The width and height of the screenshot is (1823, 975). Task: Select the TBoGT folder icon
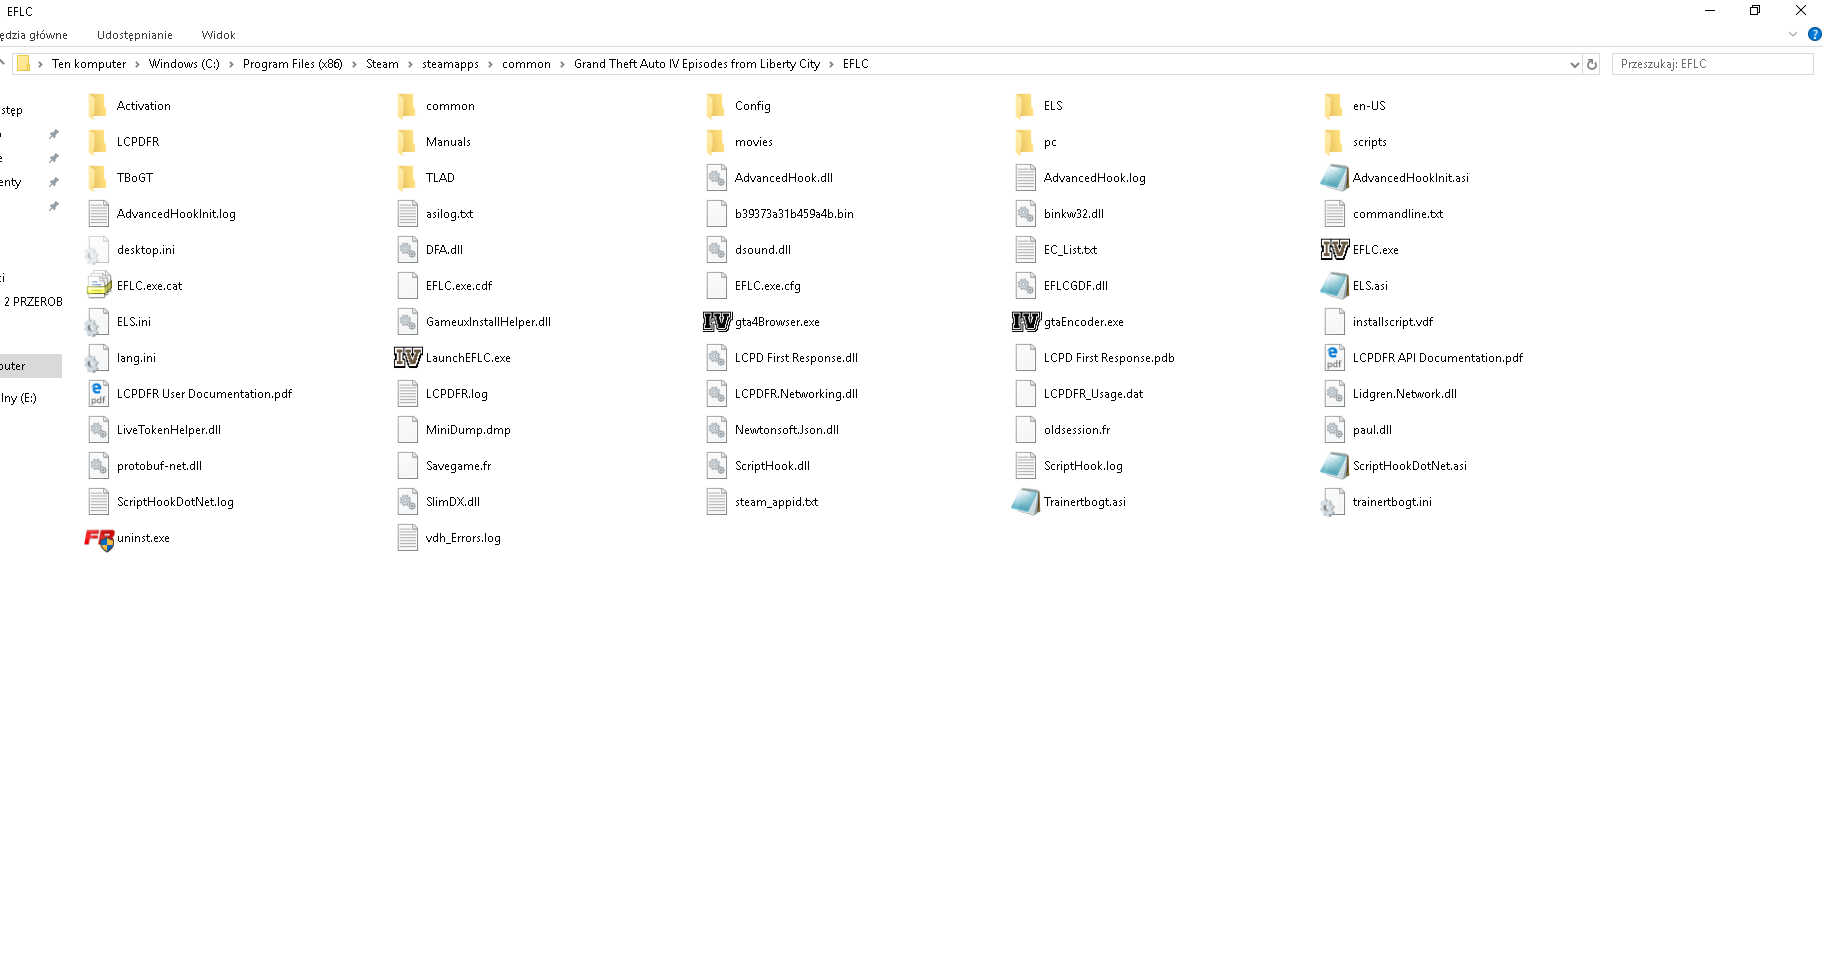point(98,178)
